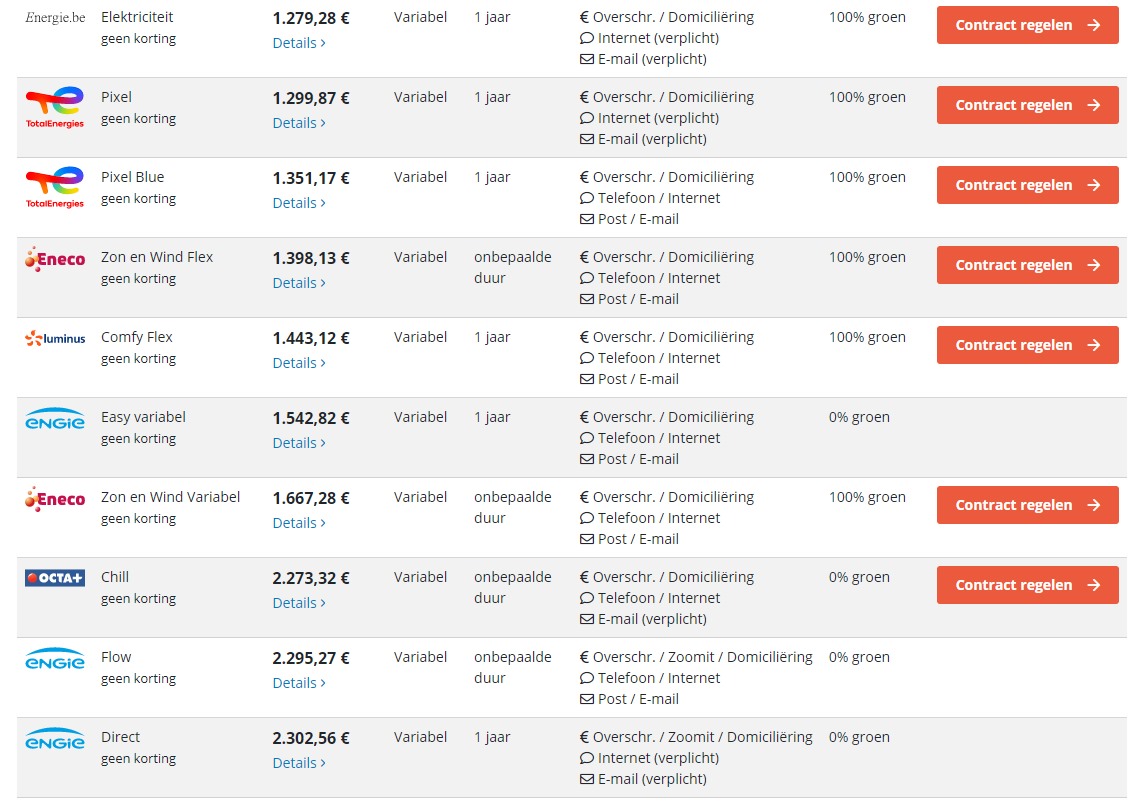Show Details under the 2.302,56 € price
1133x803 pixels.
click(298, 763)
